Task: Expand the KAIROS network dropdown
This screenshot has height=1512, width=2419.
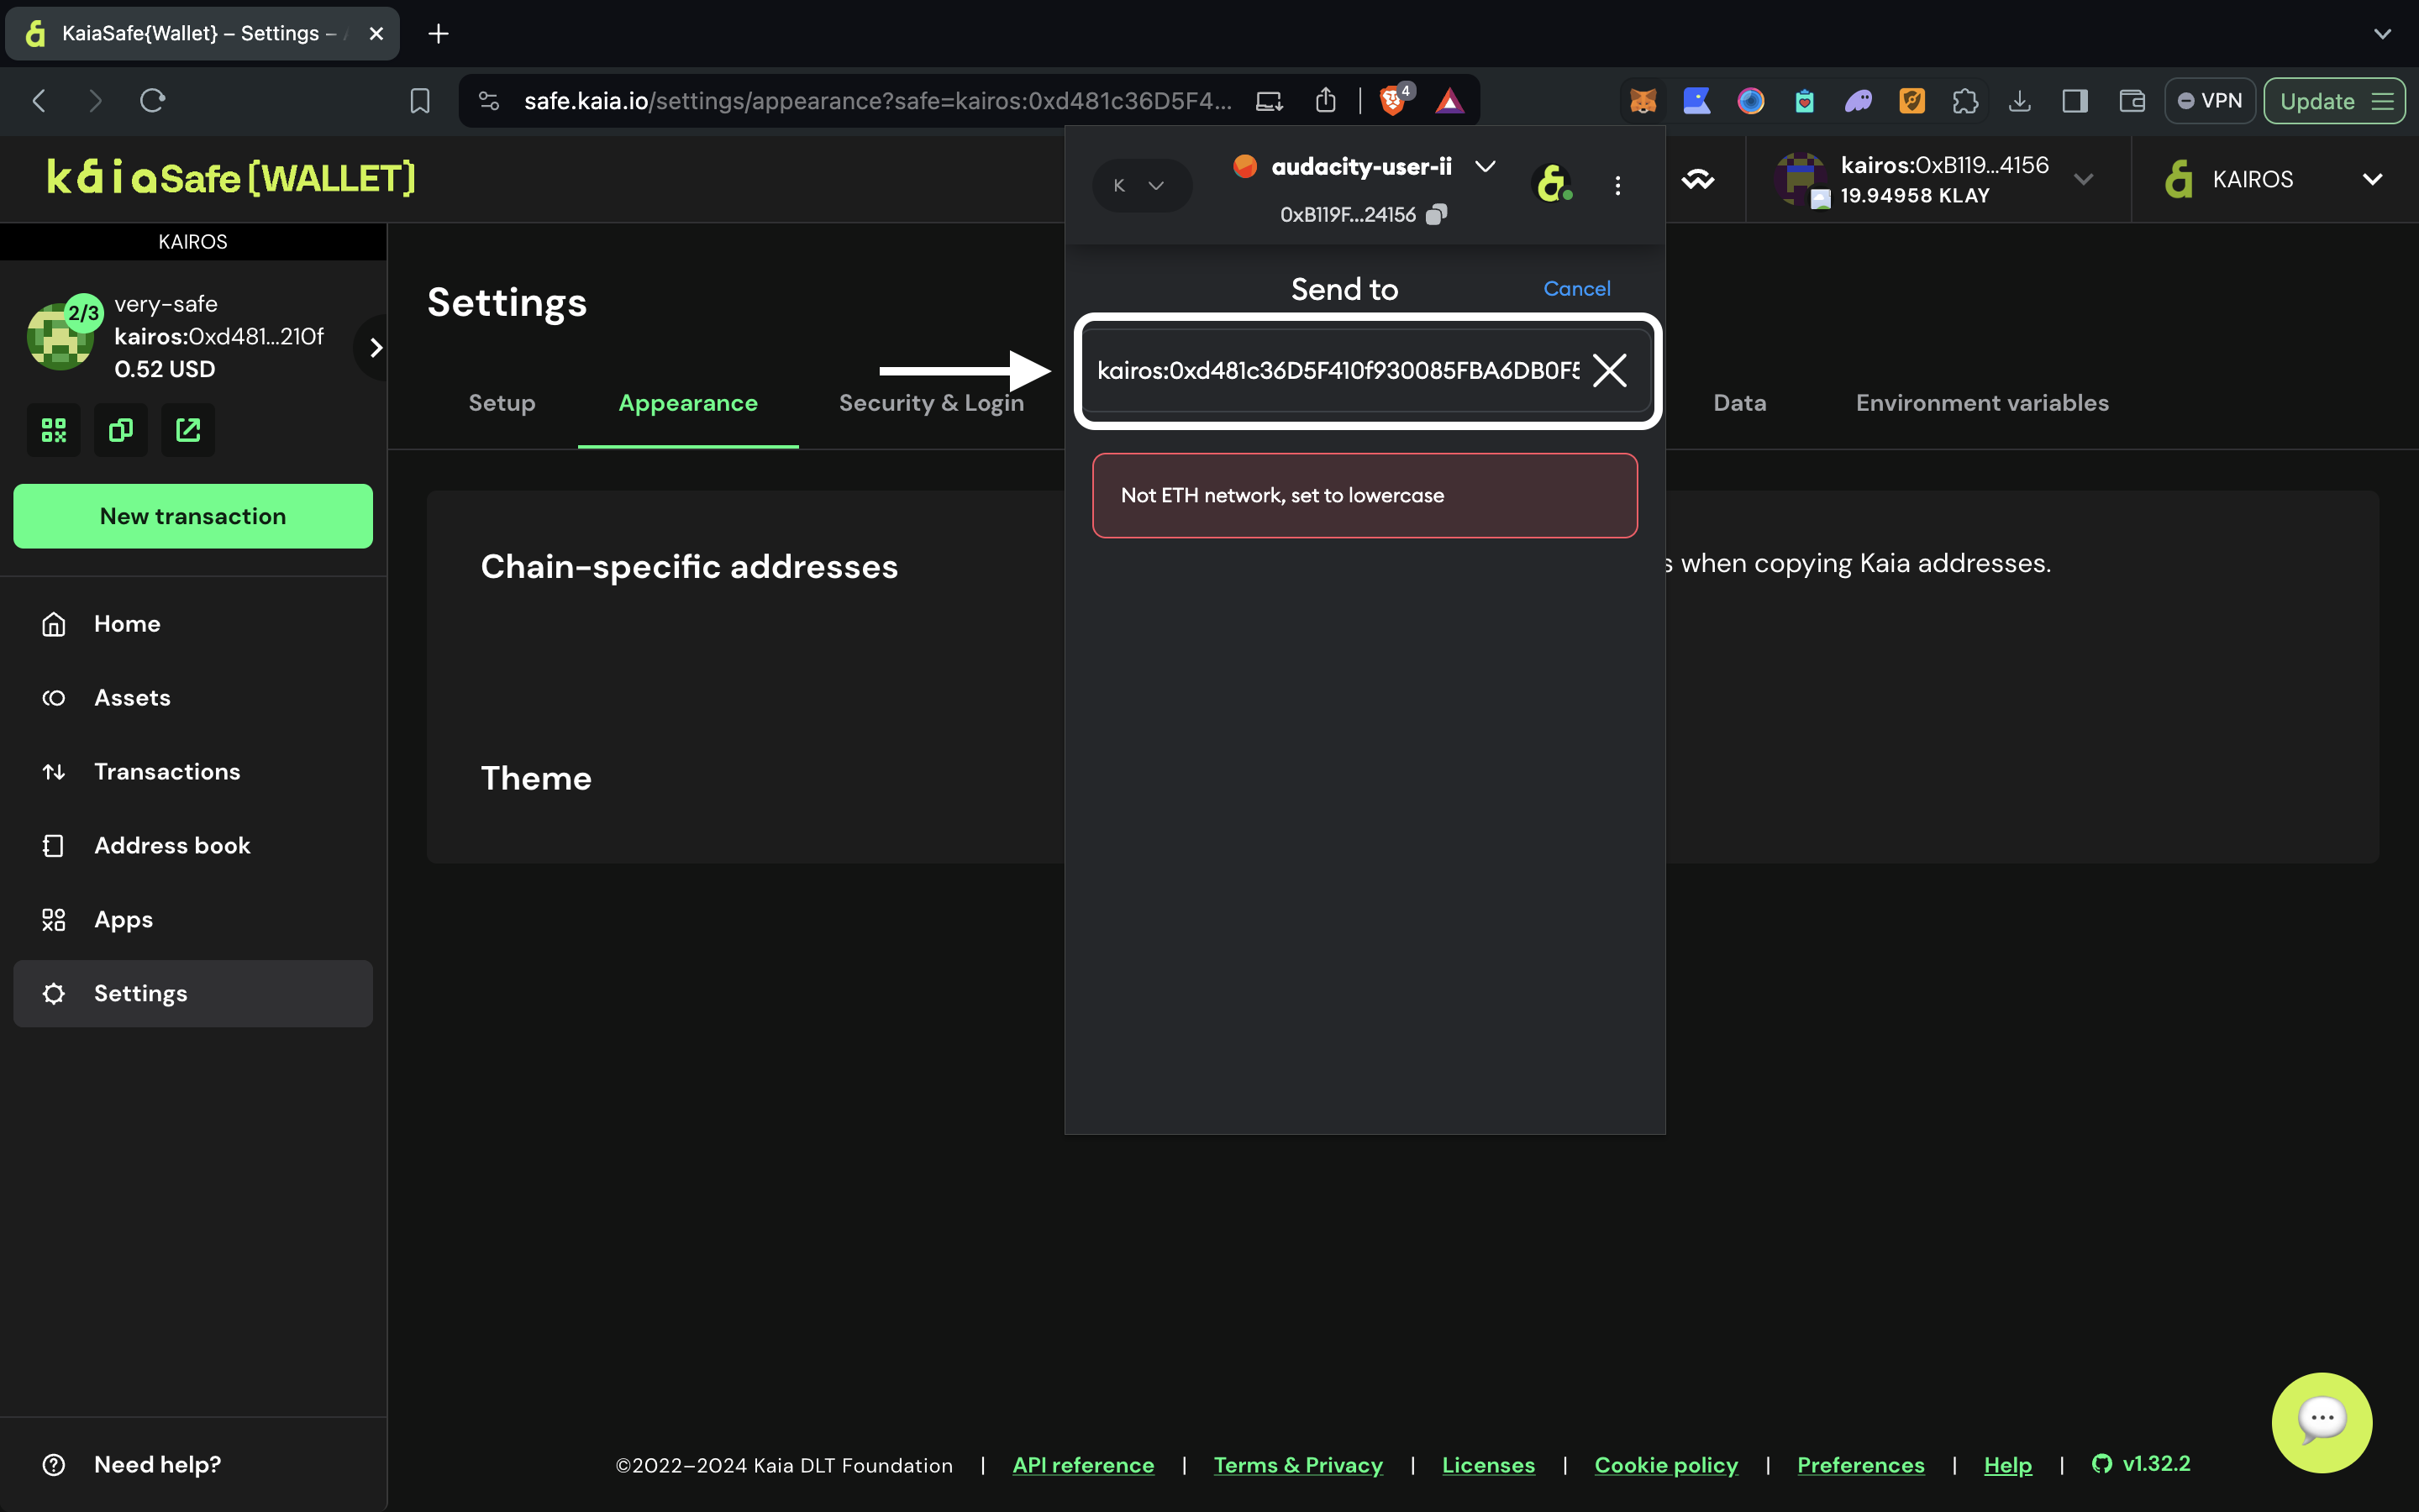Action: click(x=2371, y=180)
